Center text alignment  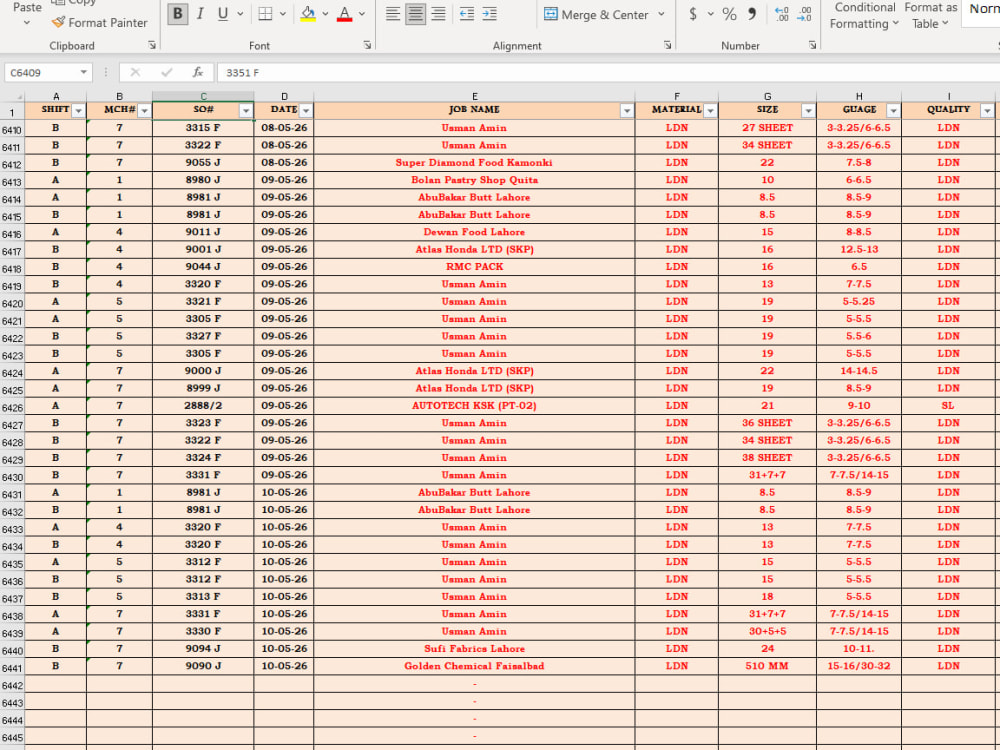tap(416, 14)
